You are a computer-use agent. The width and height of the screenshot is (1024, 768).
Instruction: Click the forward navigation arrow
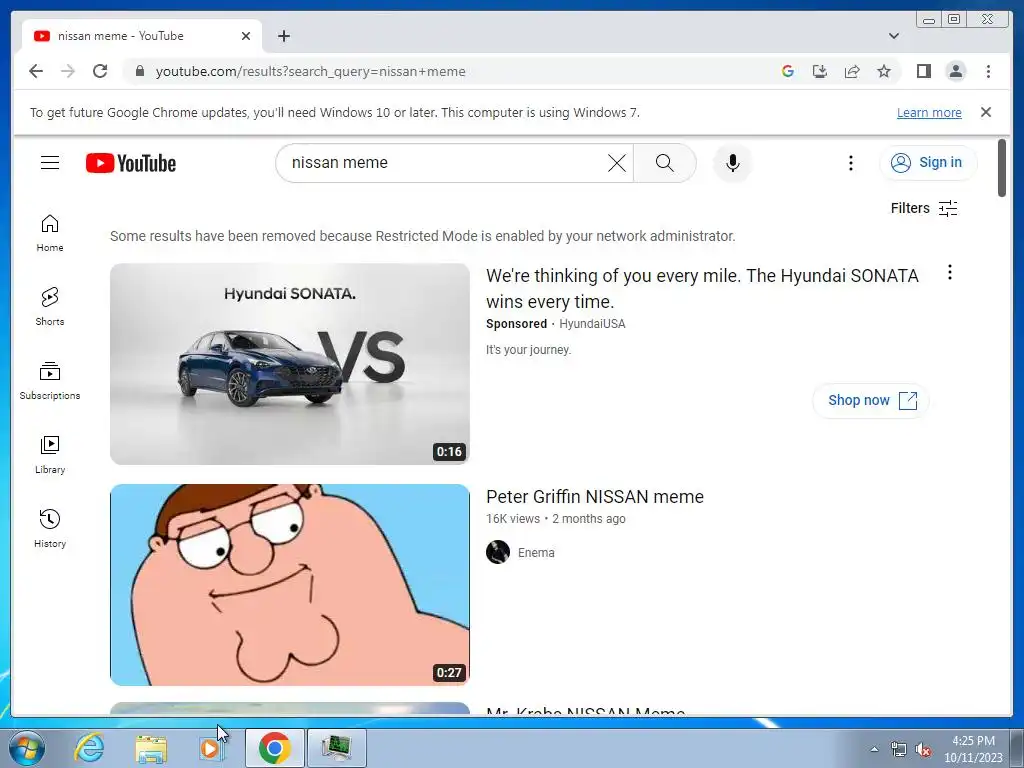(68, 71)
